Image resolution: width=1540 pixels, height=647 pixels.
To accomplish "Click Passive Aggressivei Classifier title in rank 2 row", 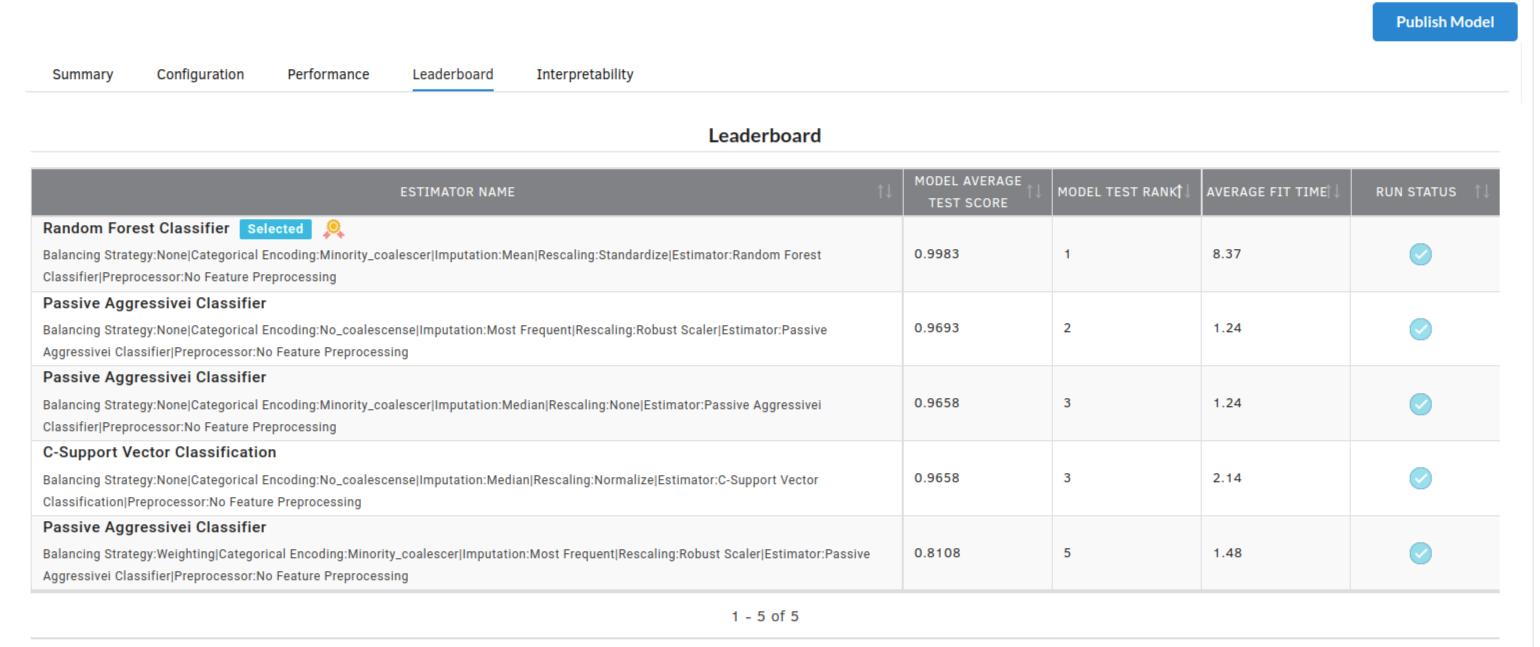I will [154, 303].
